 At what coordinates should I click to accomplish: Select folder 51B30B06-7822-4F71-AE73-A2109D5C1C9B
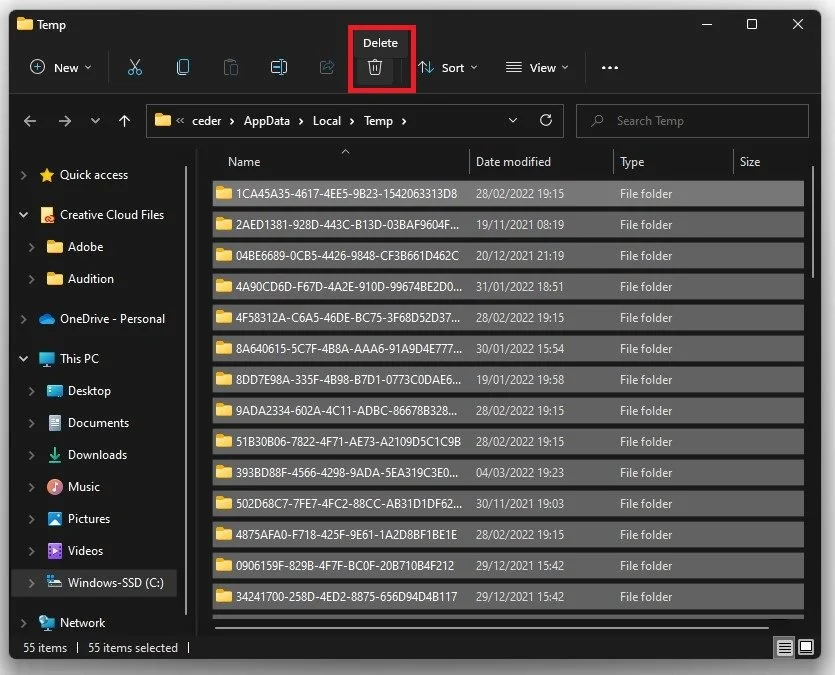508,441
